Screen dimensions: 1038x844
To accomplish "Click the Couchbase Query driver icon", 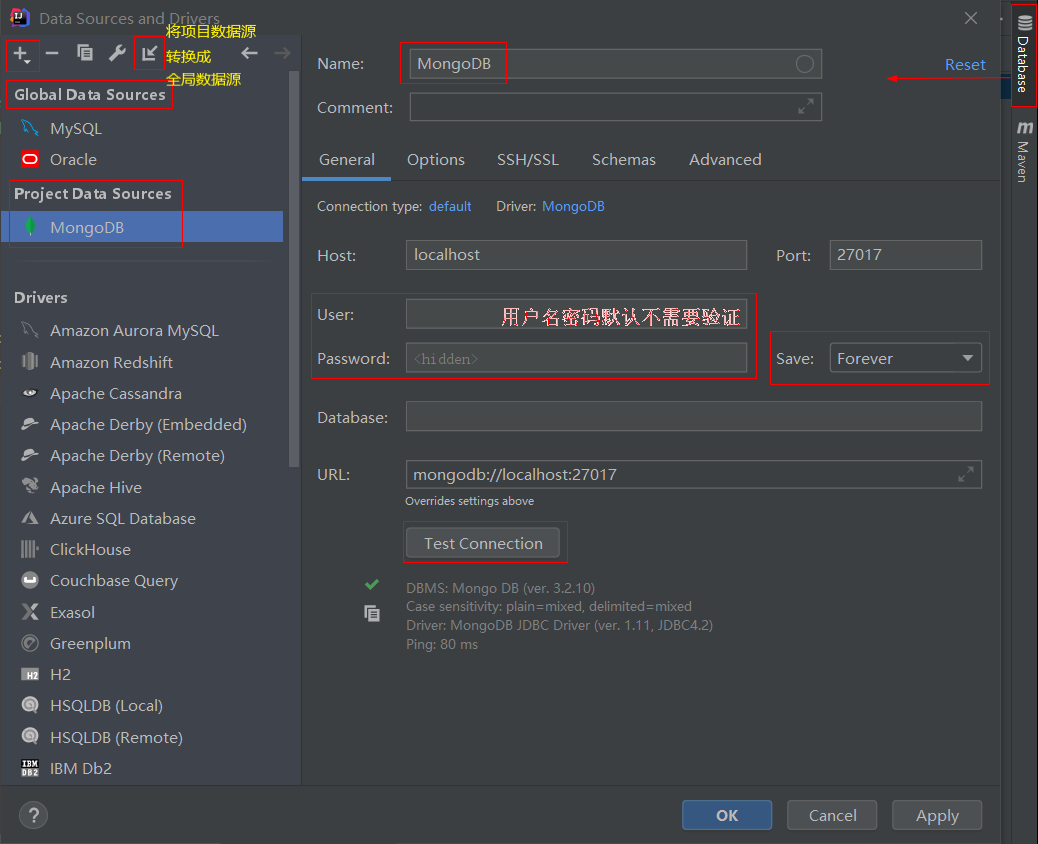I will 30,581.
